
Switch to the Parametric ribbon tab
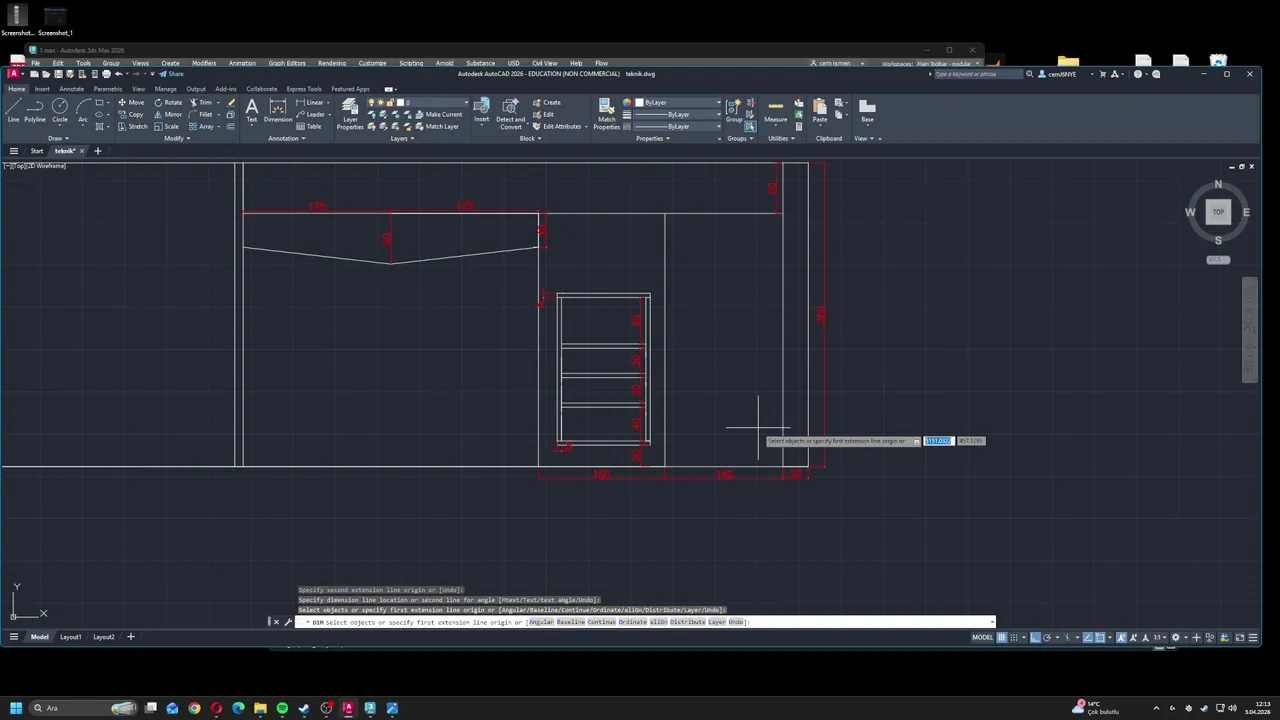108,89
